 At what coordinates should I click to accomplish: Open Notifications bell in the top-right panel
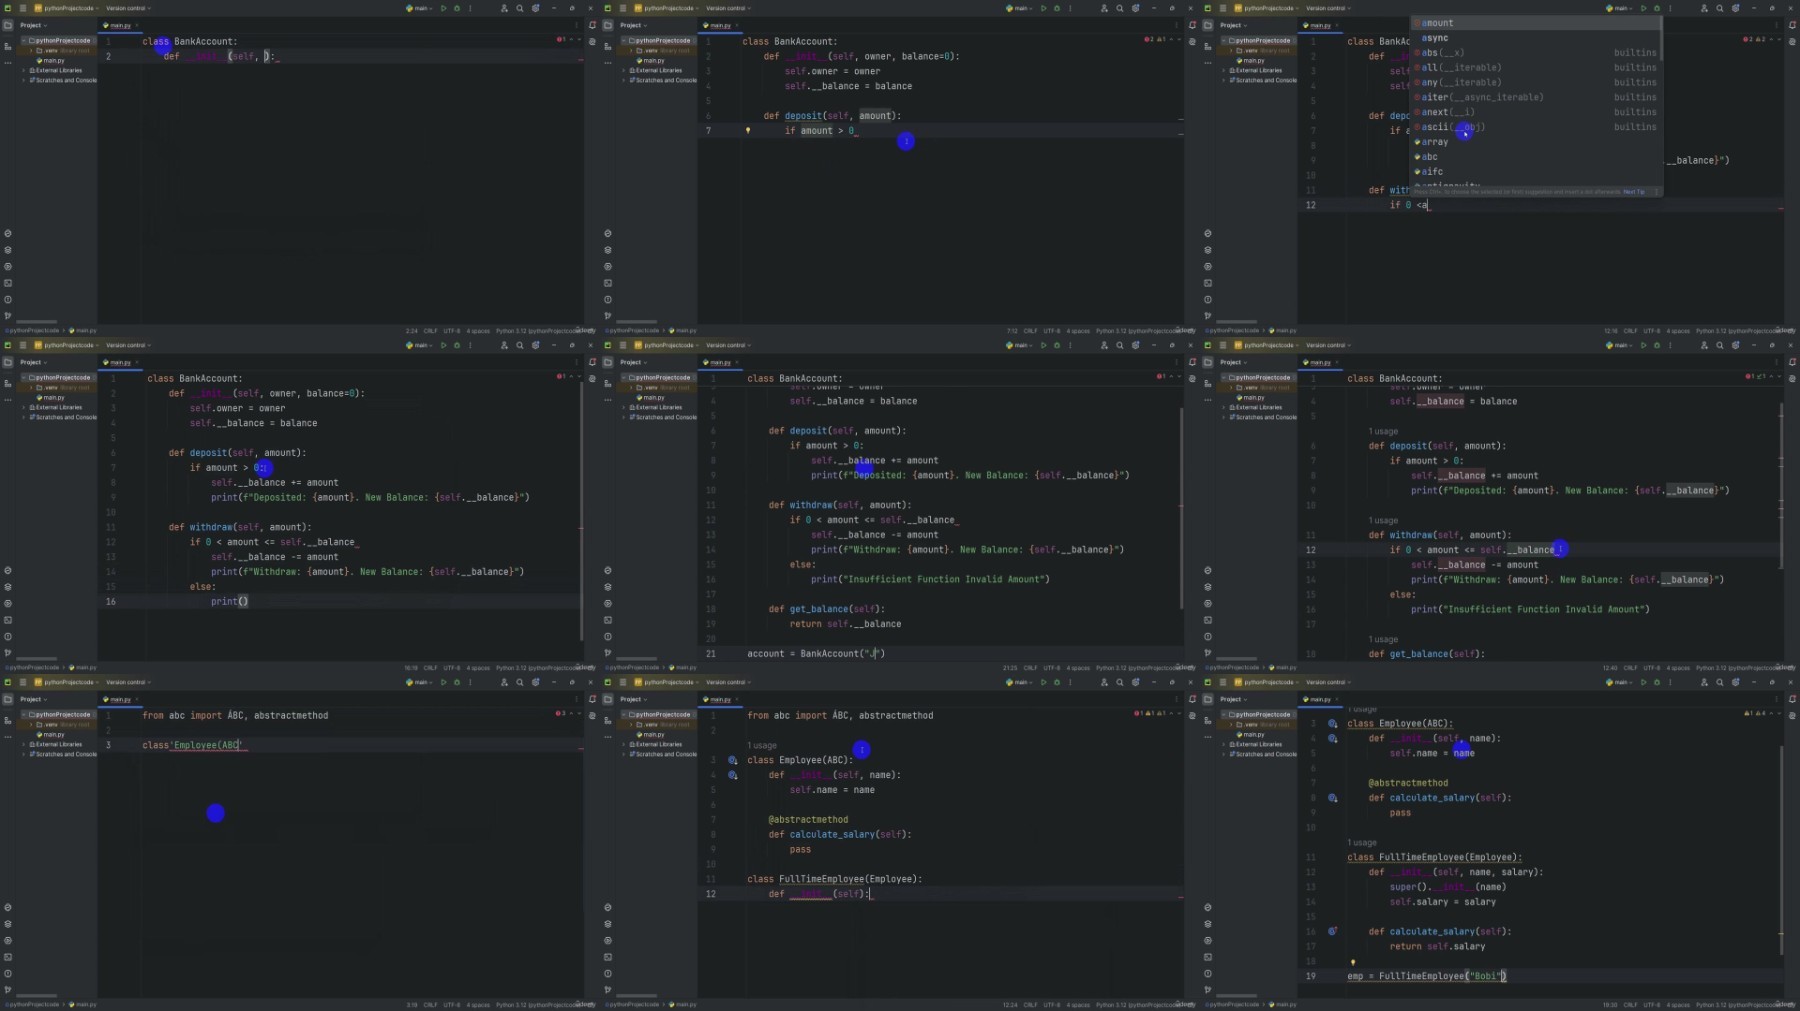1792,25
